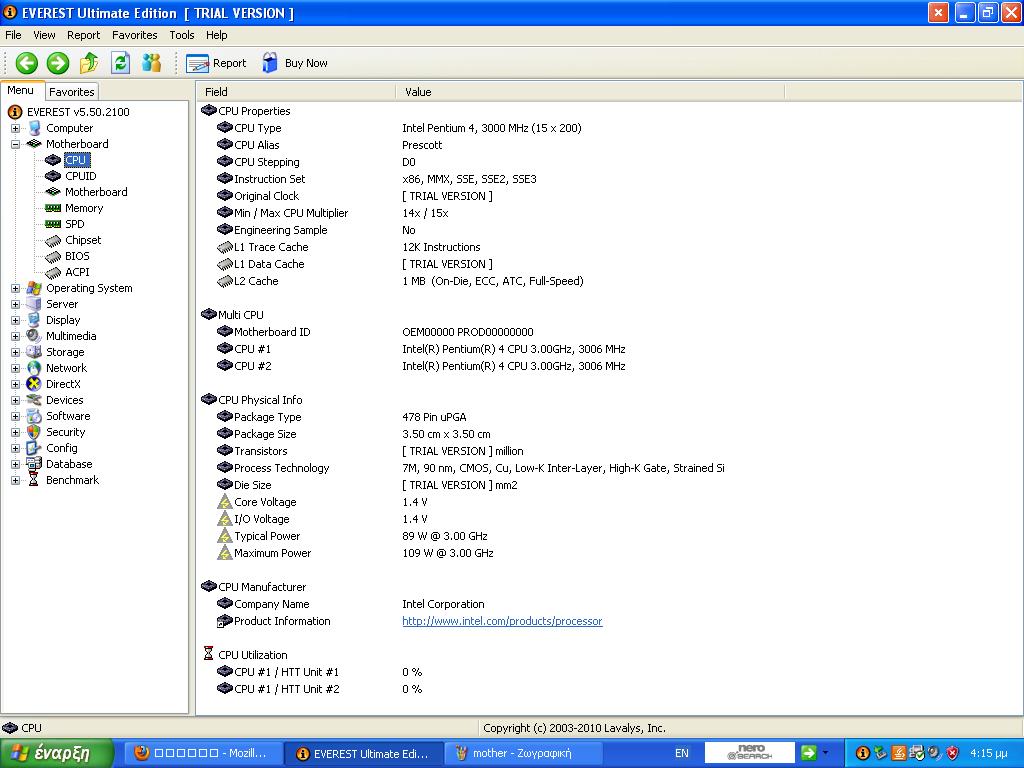The height and width of the screenshot is (768, 1024).
Task: Click the Typical Power voltage icon
Action: (x=224, y=536)
